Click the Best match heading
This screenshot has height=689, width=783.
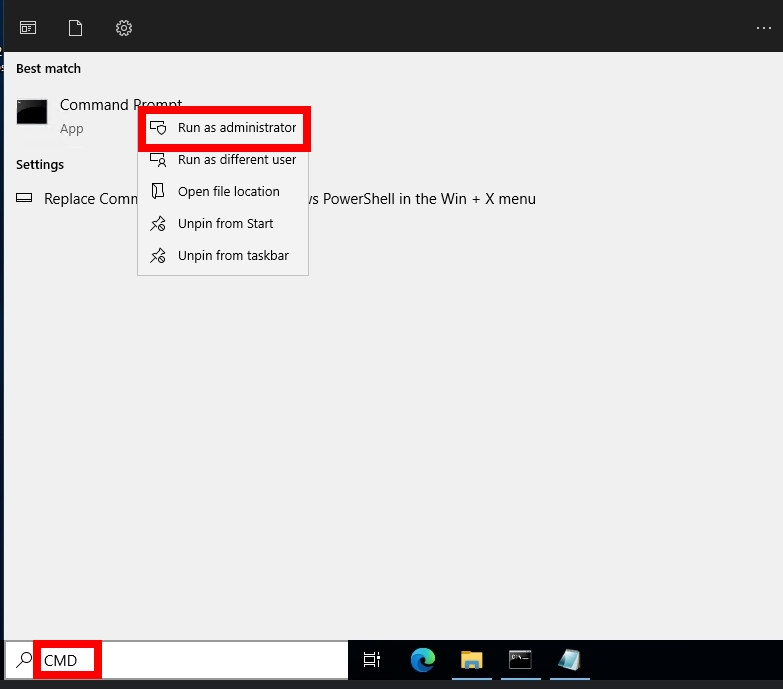pos(48,68)
